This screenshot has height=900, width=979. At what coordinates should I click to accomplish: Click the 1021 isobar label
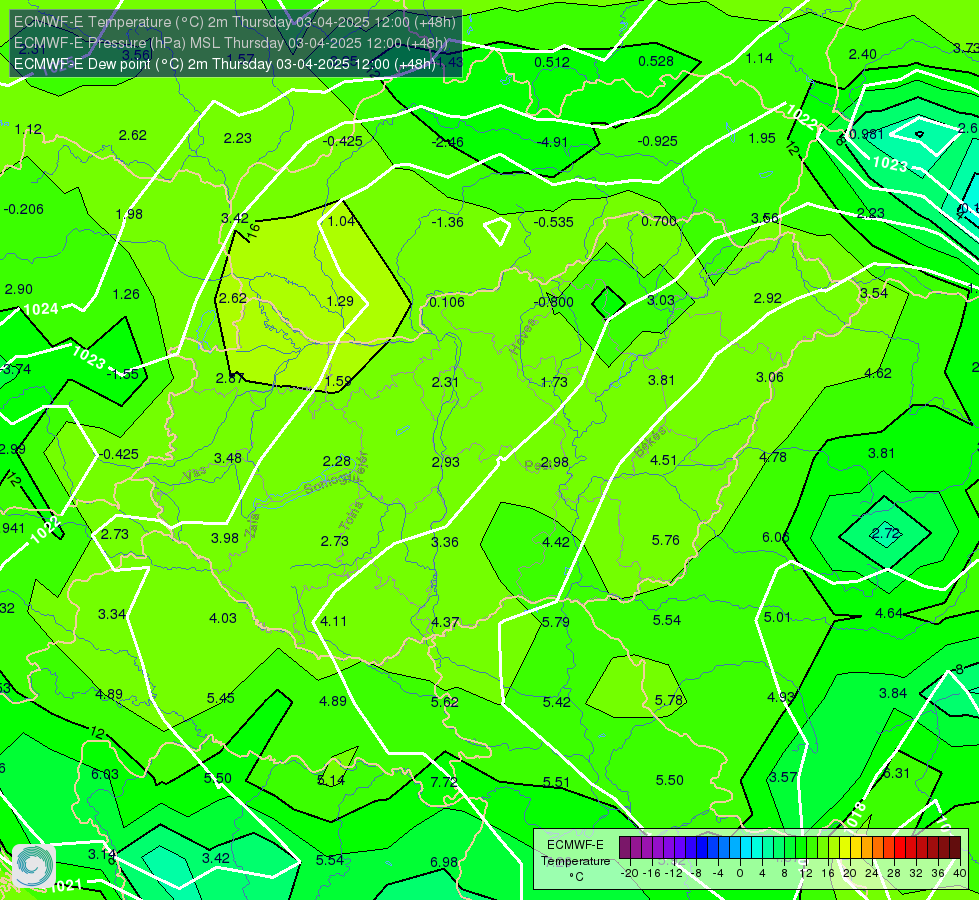tap(66, 885)
